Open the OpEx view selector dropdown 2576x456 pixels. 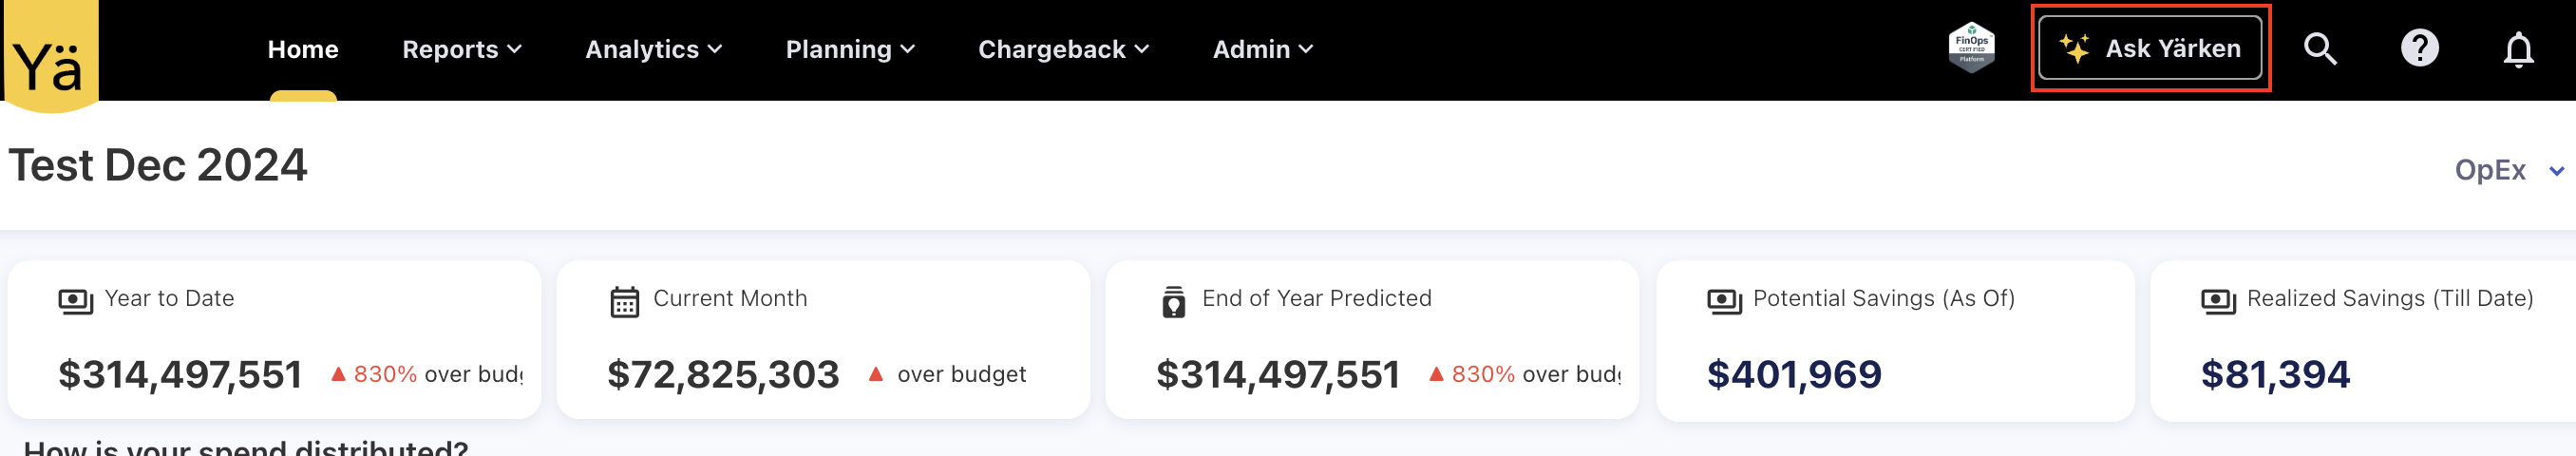tap(2507, 171)
